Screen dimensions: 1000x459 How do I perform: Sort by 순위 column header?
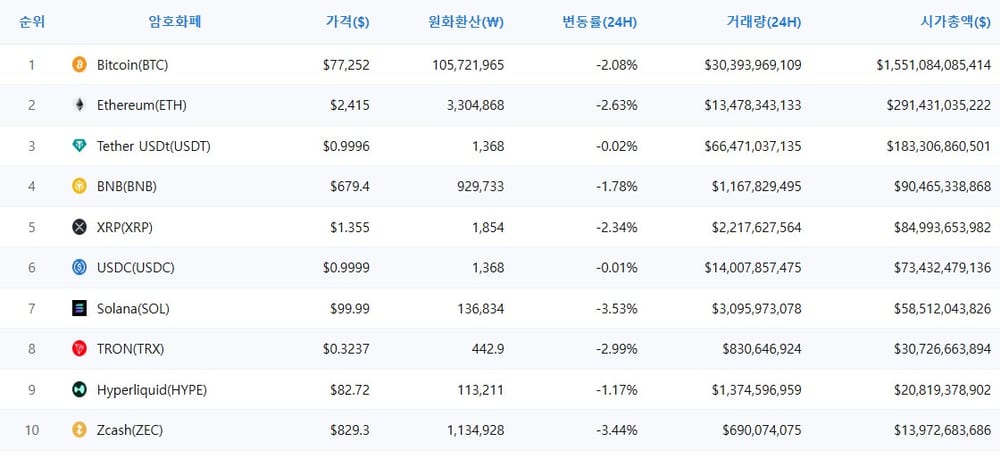click(32, 22)
